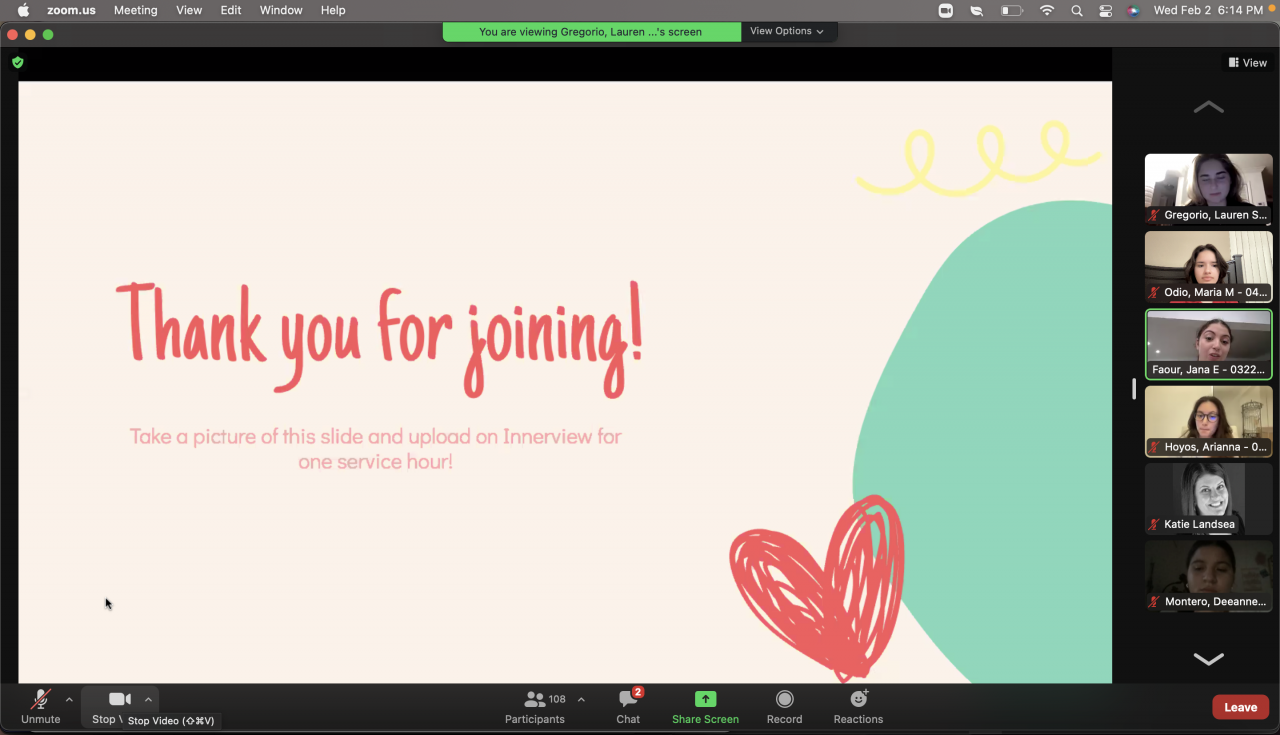Leave the meeting
This screenshot has height=735, width=1280.
pyautogui.click(x=1240, y=707)
